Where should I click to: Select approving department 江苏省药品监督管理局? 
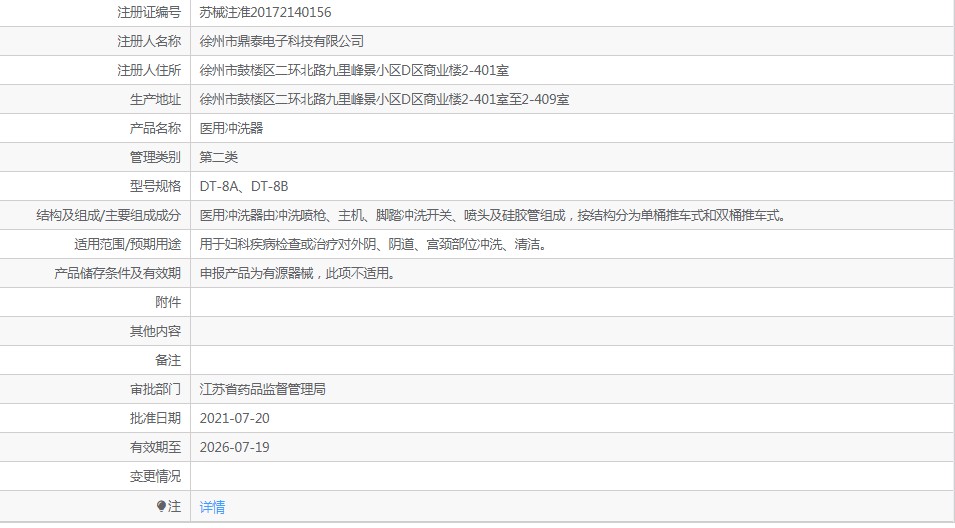click(263, 389)
